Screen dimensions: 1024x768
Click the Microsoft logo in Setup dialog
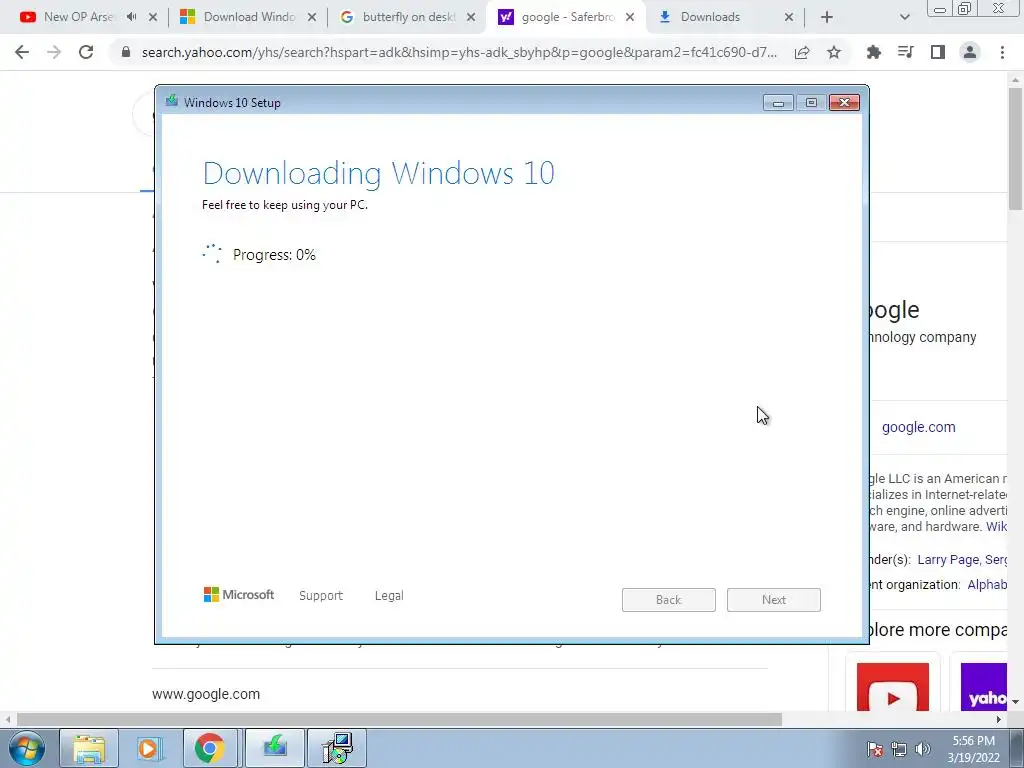(x=239, y=594)
